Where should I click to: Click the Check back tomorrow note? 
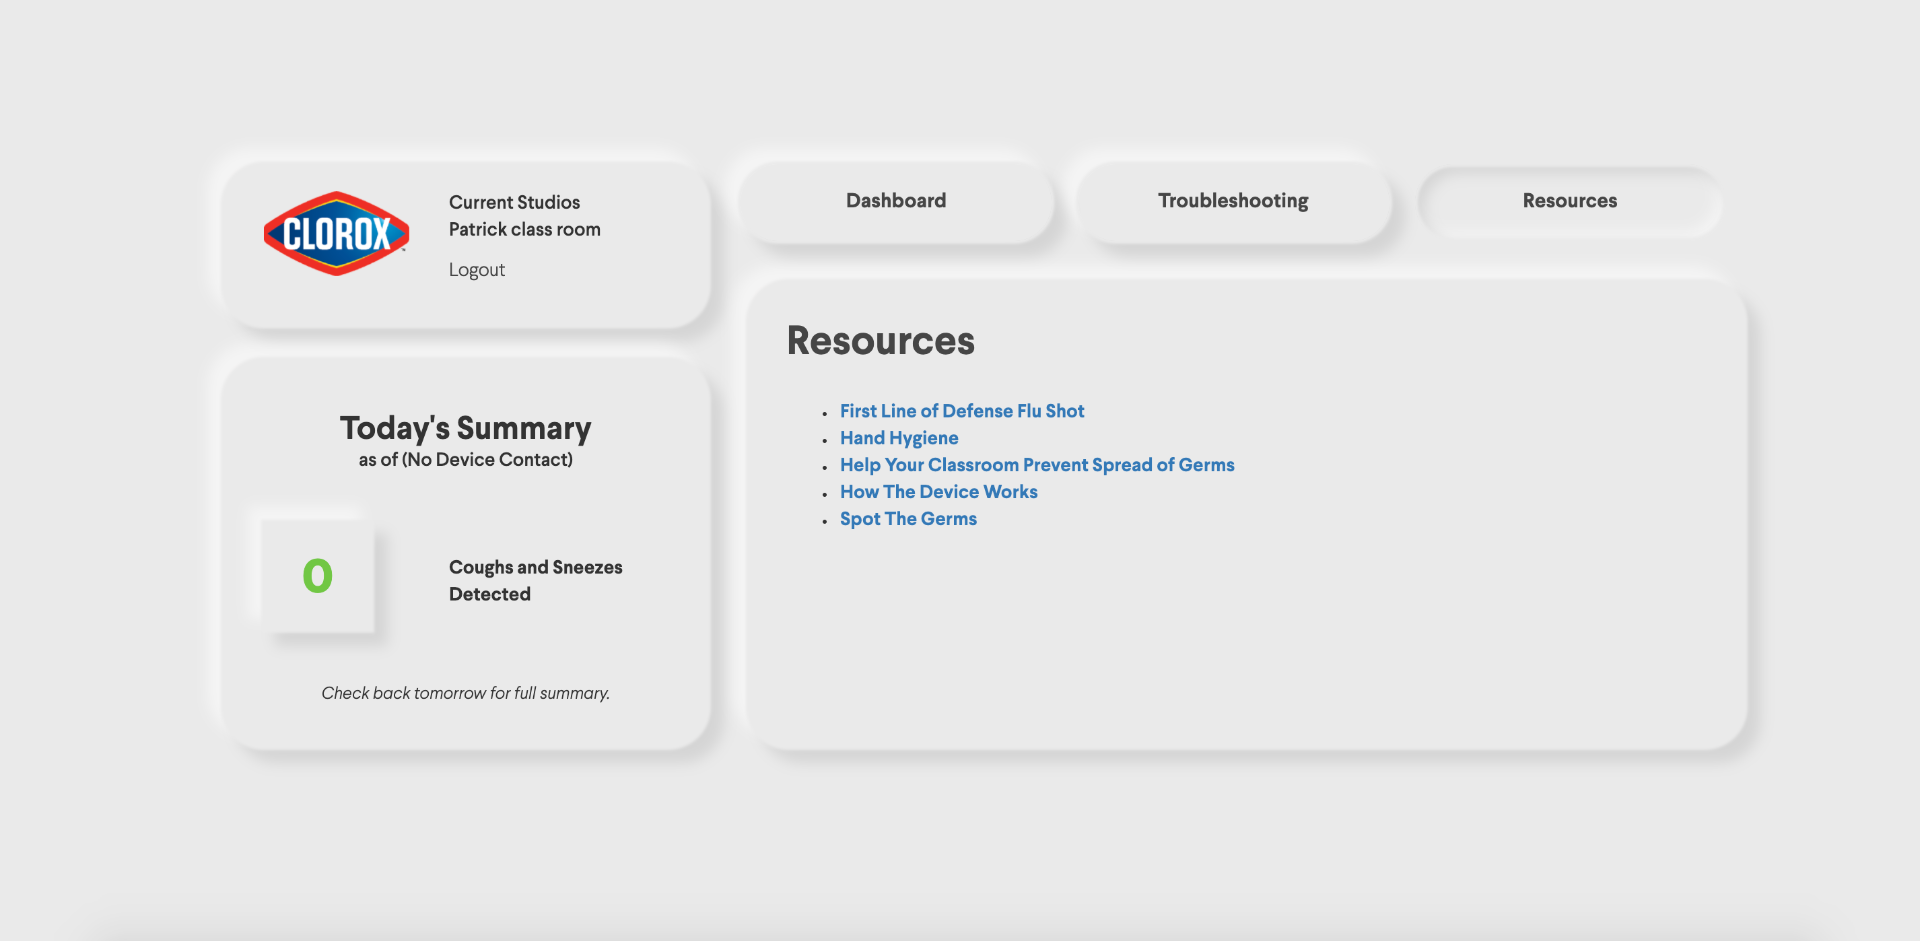coord(465,693)
